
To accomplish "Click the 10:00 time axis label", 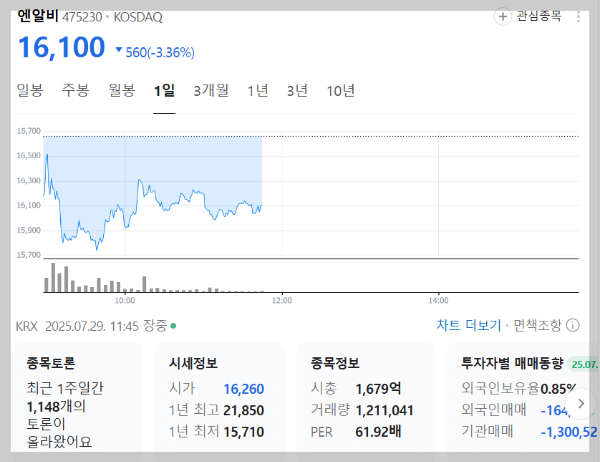I will click(x=125, y=300).
